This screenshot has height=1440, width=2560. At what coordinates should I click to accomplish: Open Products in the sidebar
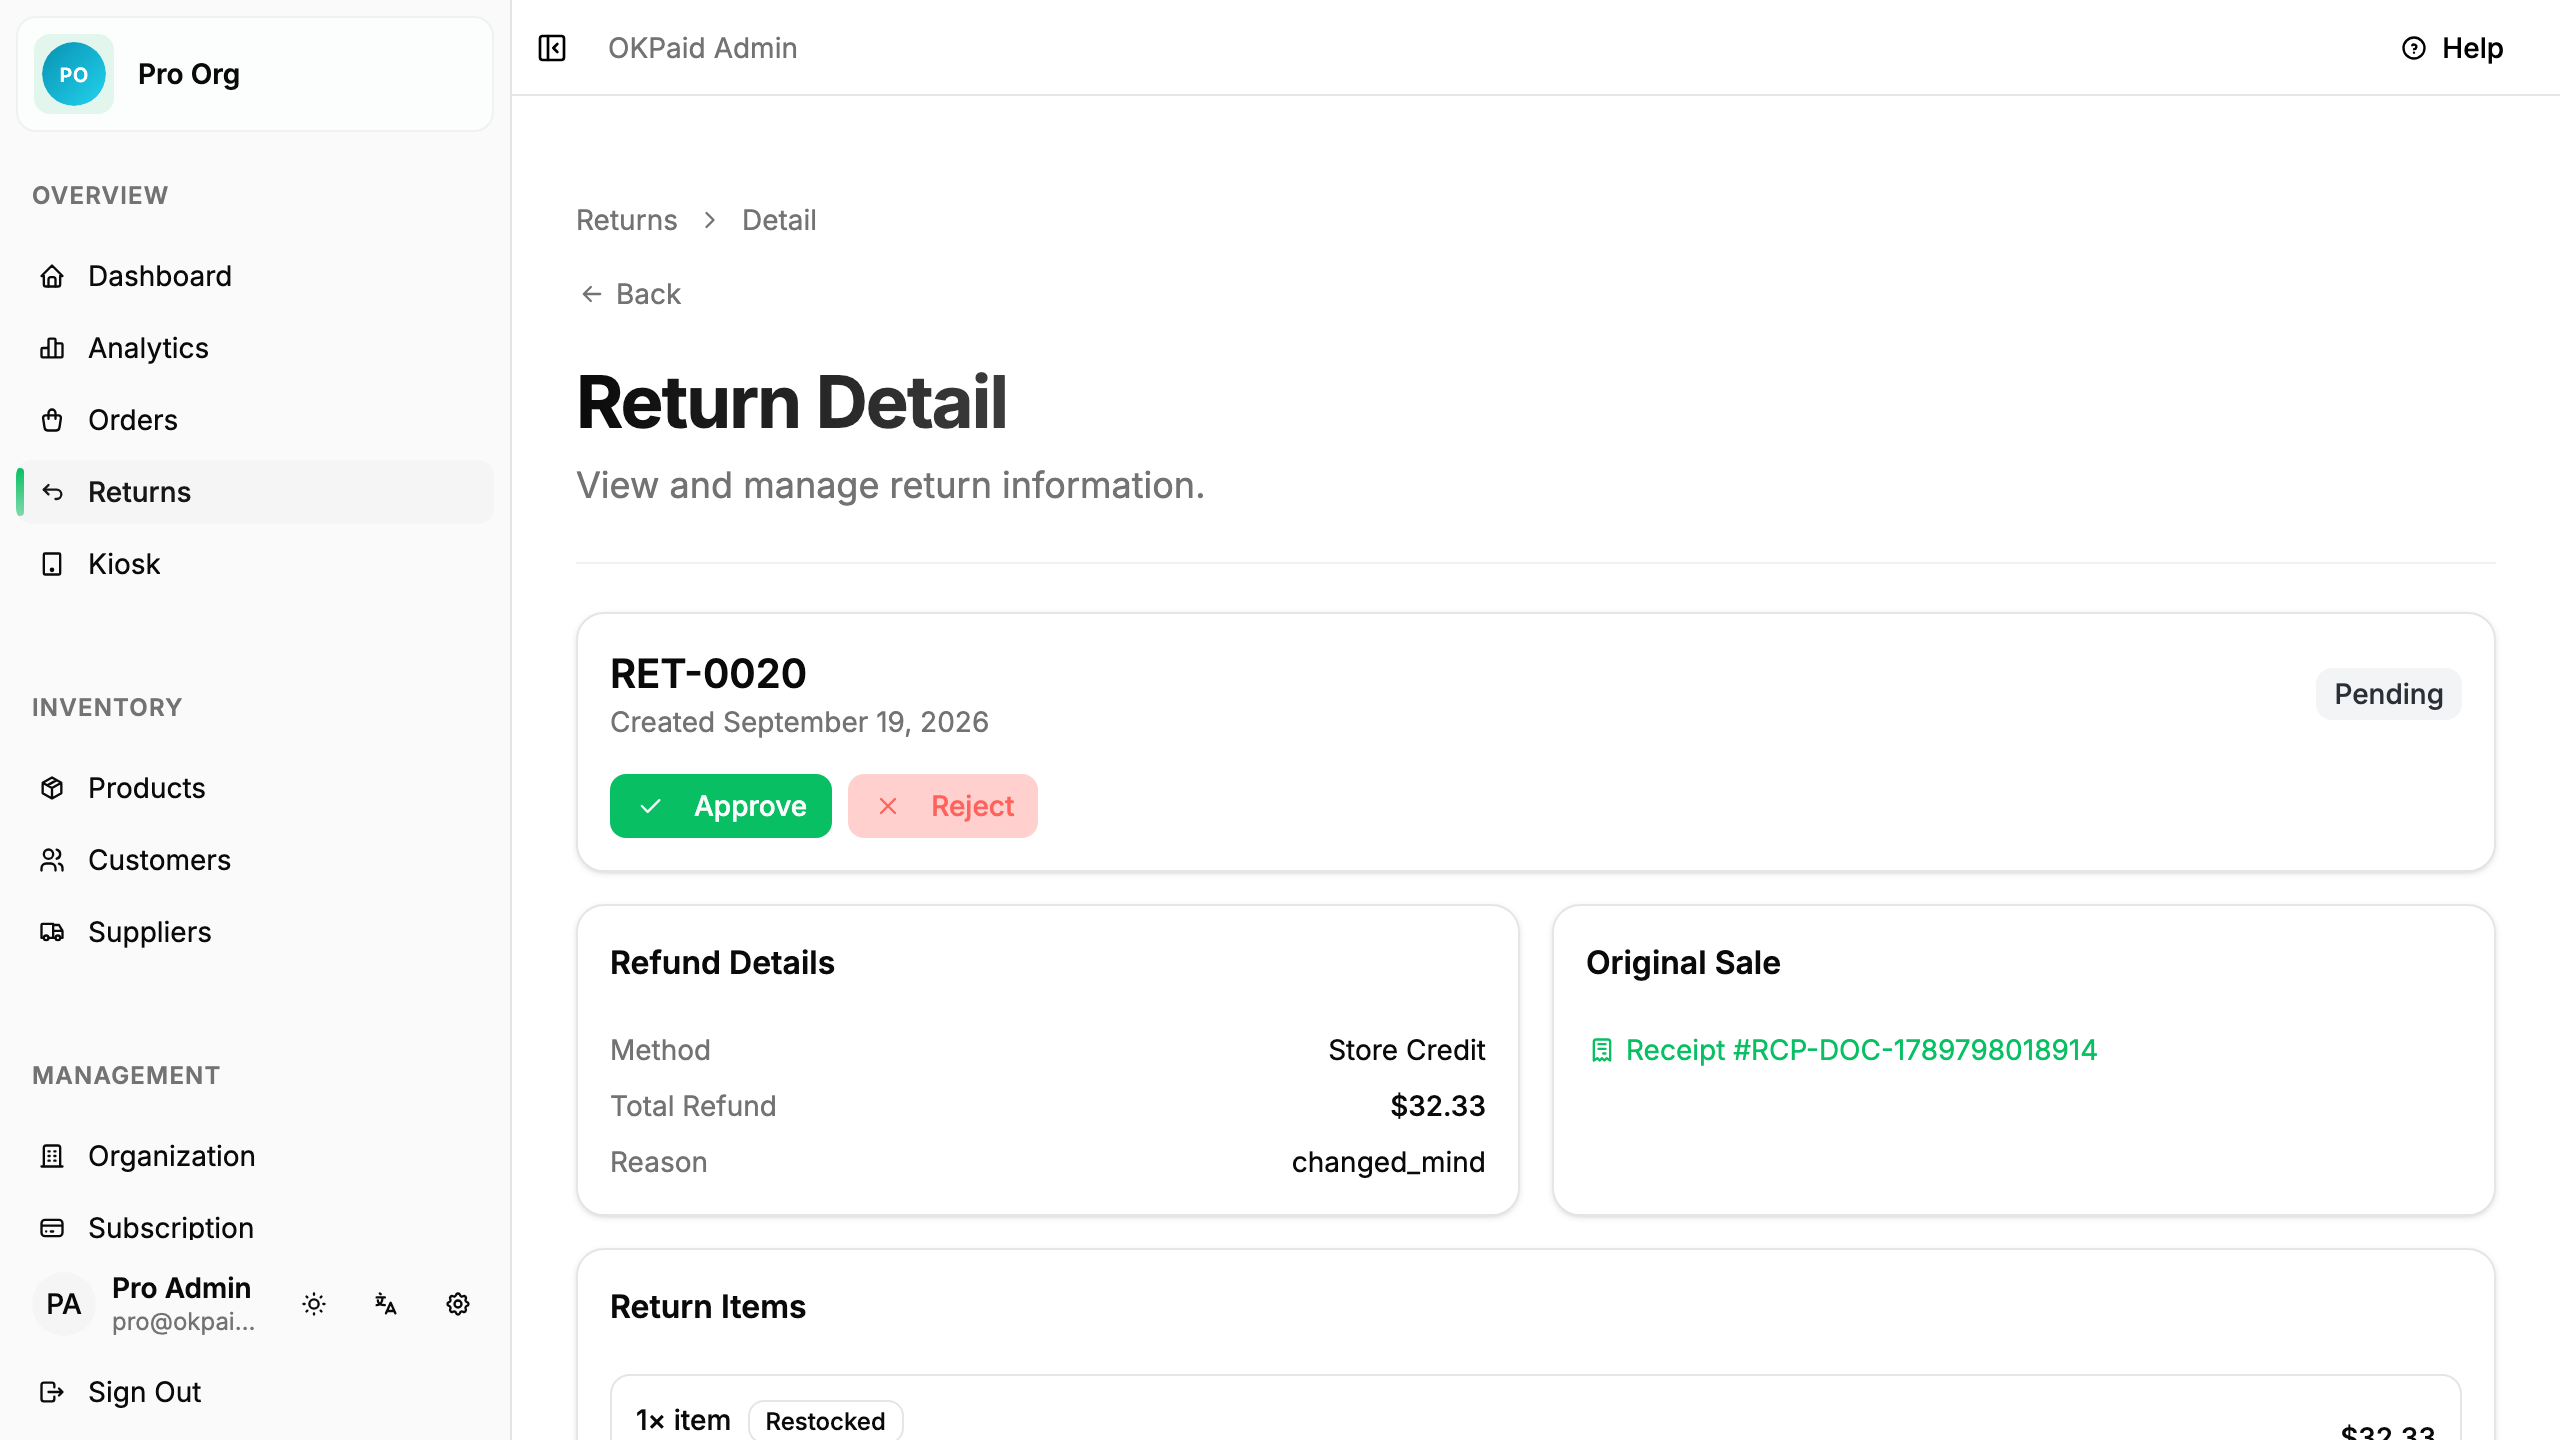pos(255,788)
